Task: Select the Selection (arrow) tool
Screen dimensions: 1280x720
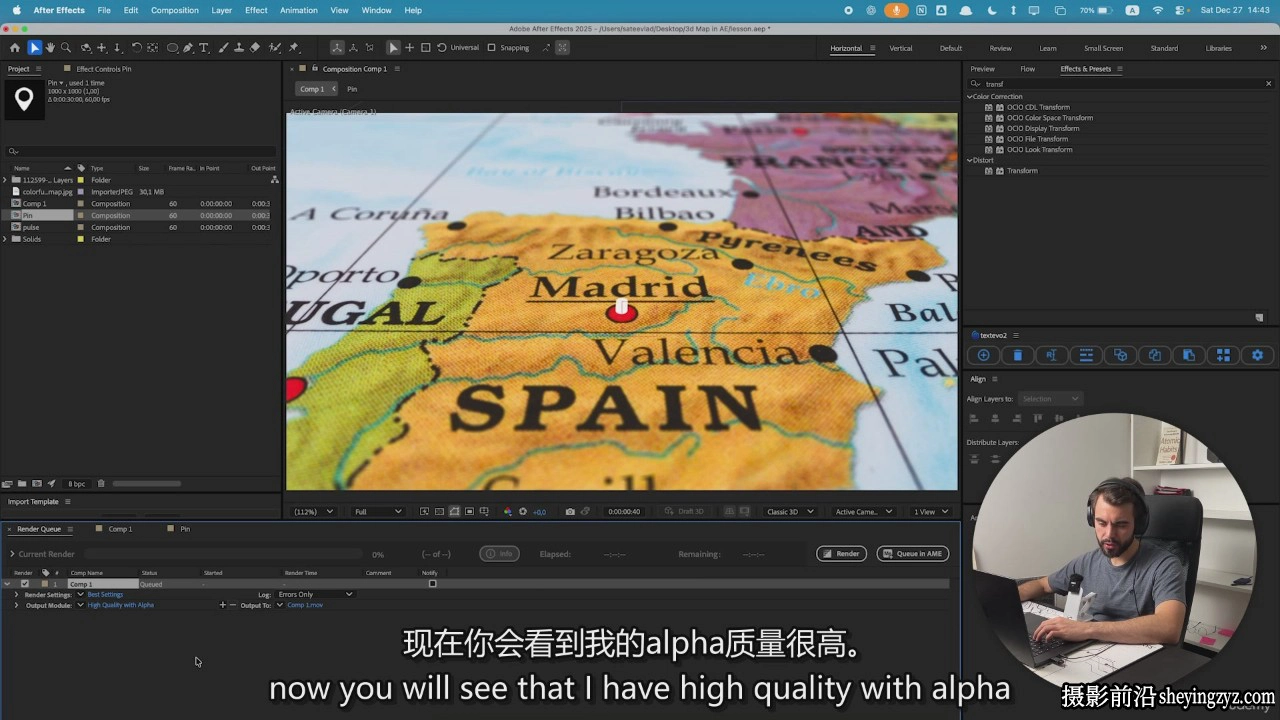Action: [34, 47]
